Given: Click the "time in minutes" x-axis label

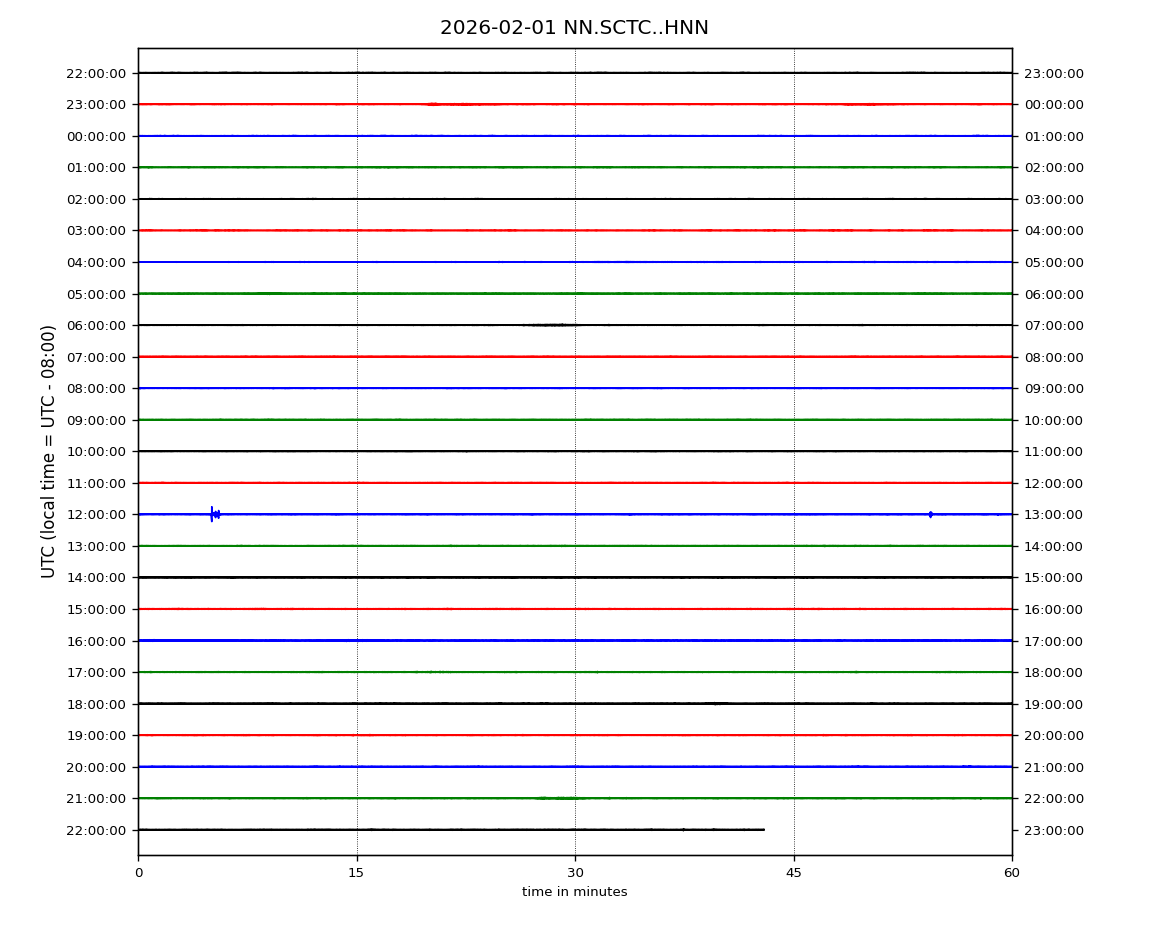Looking at the screenshot, I should [574, 892].
